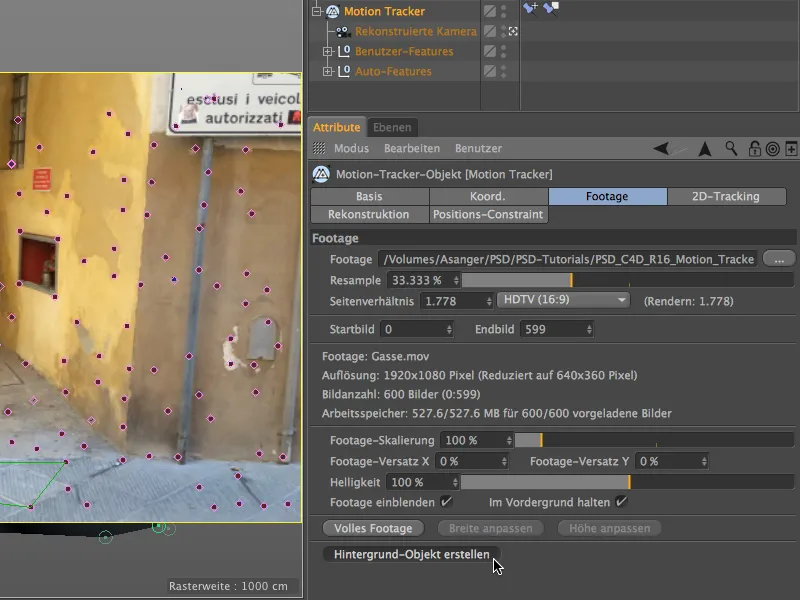Screen dimensions: 800x600
Task: Open the HDTV (16:9) aspect ratio dropdown
Action: [563, 300]
